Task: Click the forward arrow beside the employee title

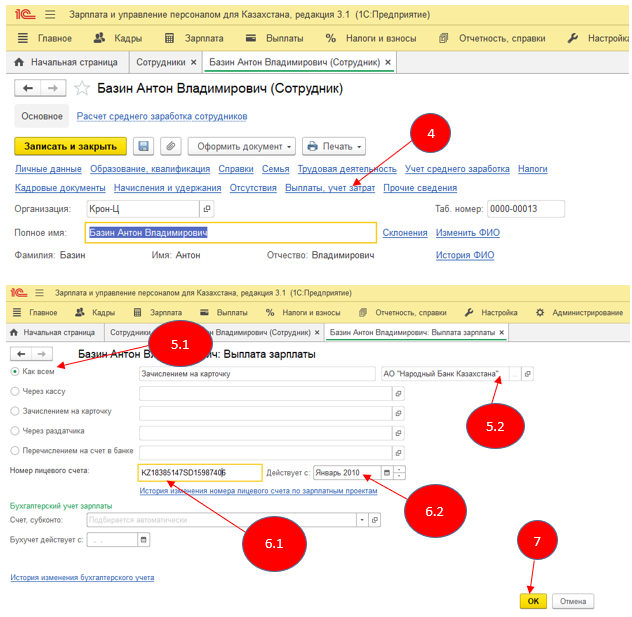Action: coord(53,88)
